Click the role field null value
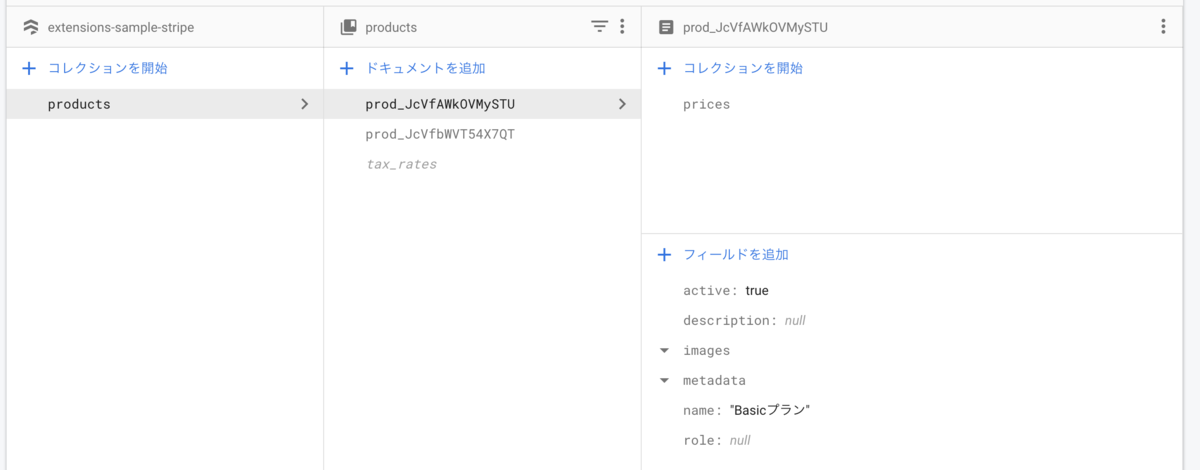Viewport: 1200px width, 470px height. pos(740,441)
